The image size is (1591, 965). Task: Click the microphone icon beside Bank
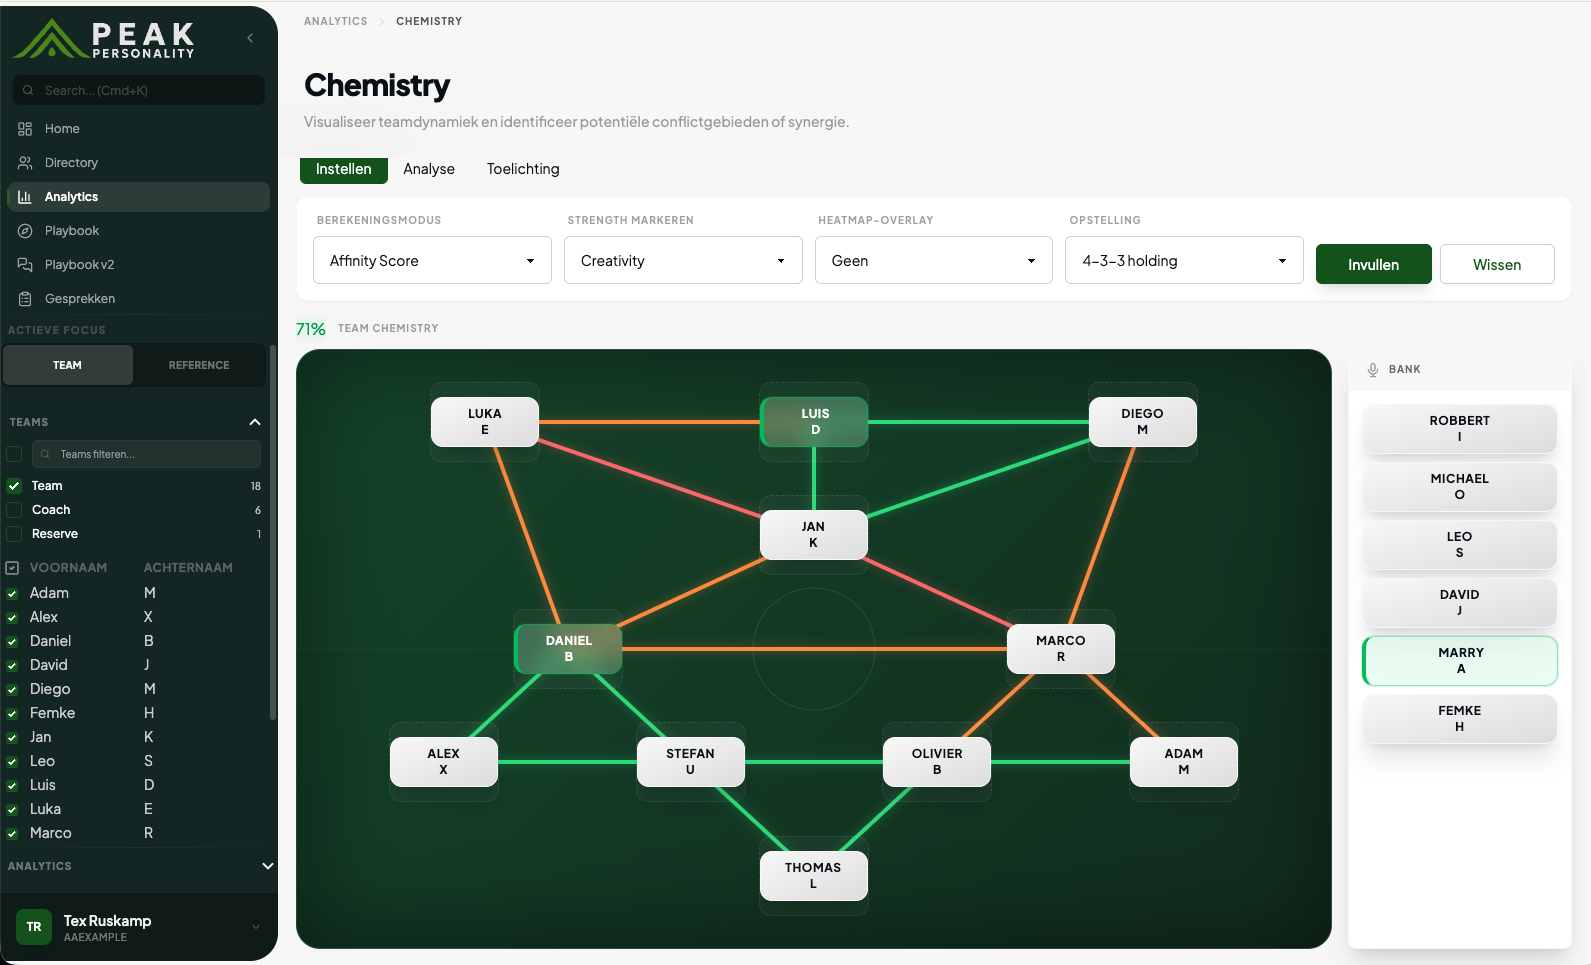coord(1373,370)
